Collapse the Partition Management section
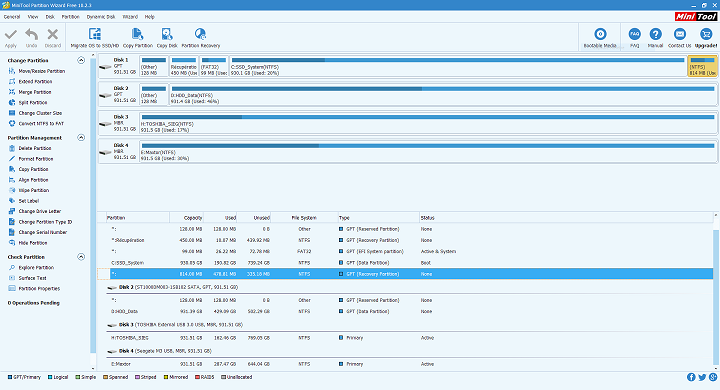 [x=81, y=137]
